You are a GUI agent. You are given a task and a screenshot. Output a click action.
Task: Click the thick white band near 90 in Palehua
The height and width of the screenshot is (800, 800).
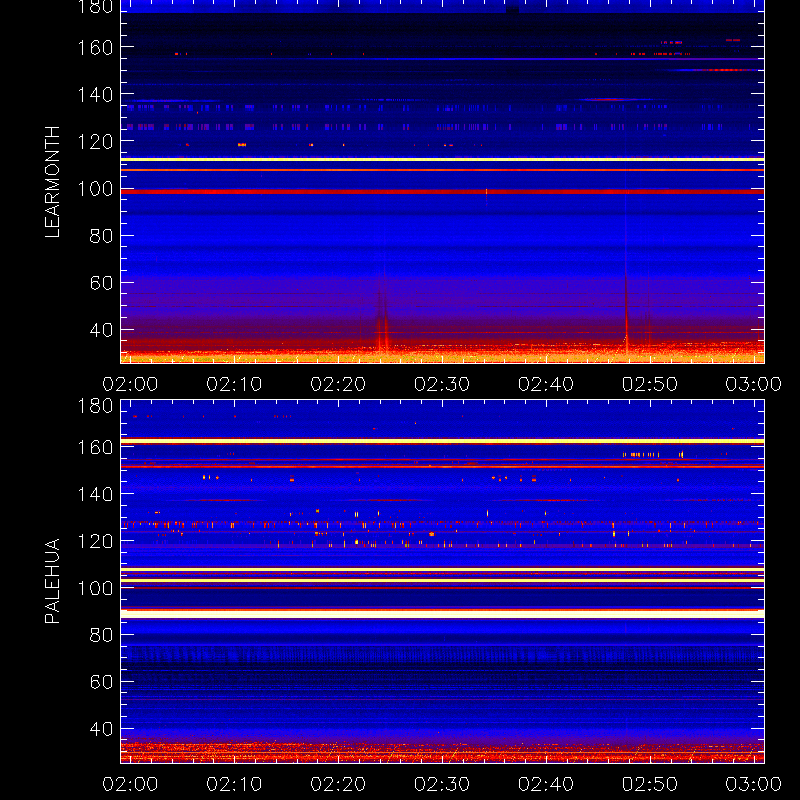tap(442, 614)
